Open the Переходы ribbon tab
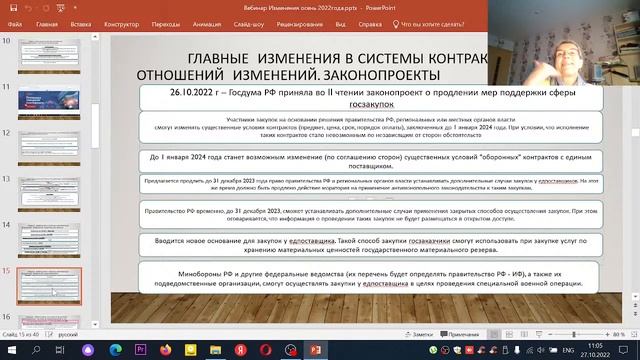Screen dimensions: 640x360 pyautogui.click(x=166, y=24)
